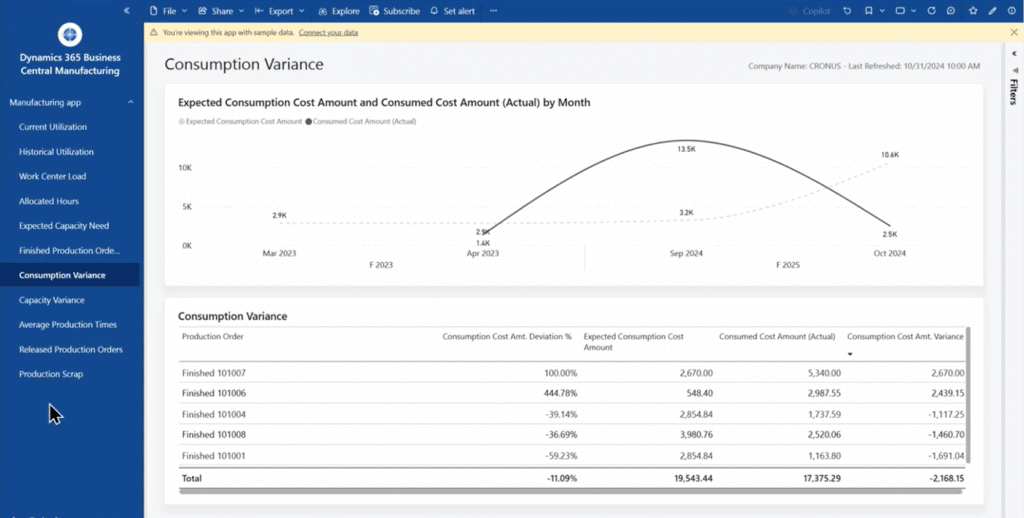The height and width of the screenshot is (518, 1024).
Task: Click the edit pencil icon
Action: [992, 11]
